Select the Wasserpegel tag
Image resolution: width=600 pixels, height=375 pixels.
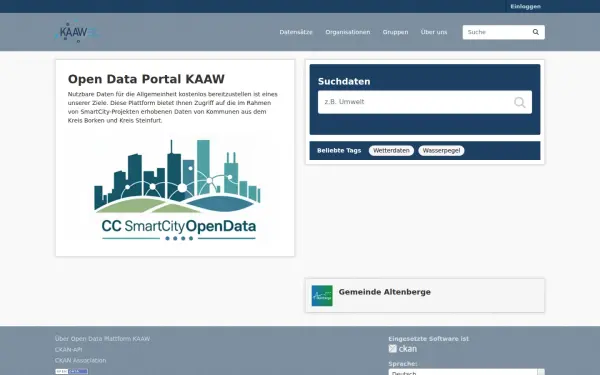pyautogui.click(x=441, y=150)
